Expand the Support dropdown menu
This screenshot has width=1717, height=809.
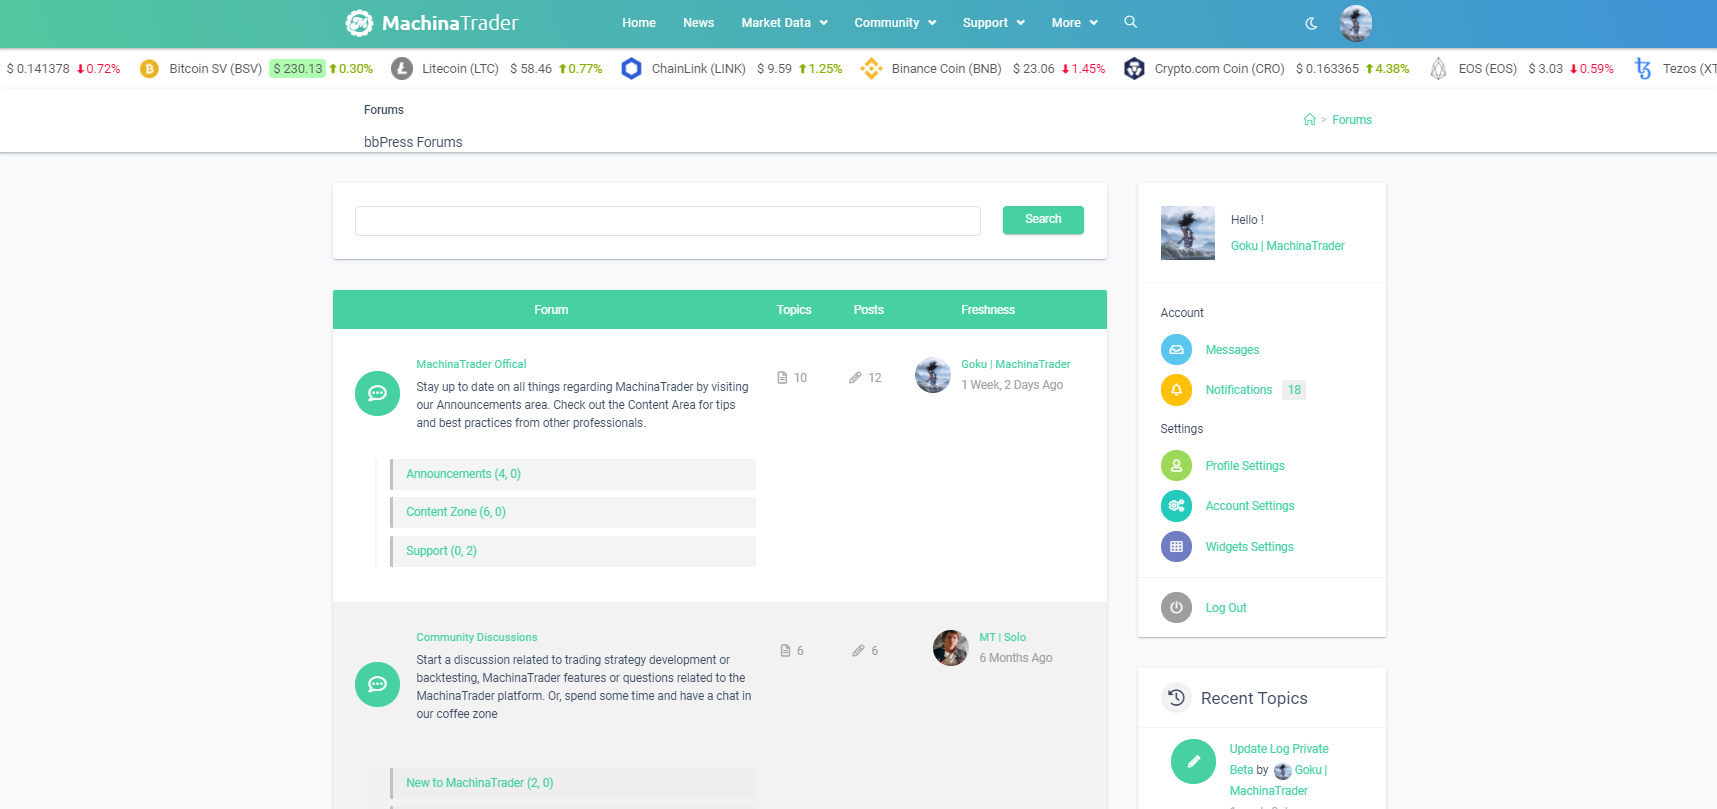coord(994,23)
